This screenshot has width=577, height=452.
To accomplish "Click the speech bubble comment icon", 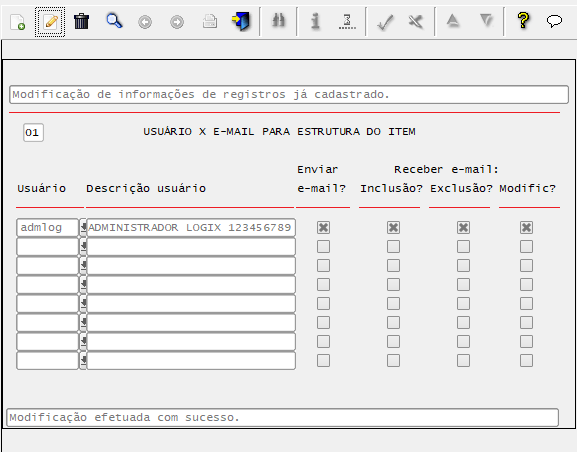I will (554, 21).
